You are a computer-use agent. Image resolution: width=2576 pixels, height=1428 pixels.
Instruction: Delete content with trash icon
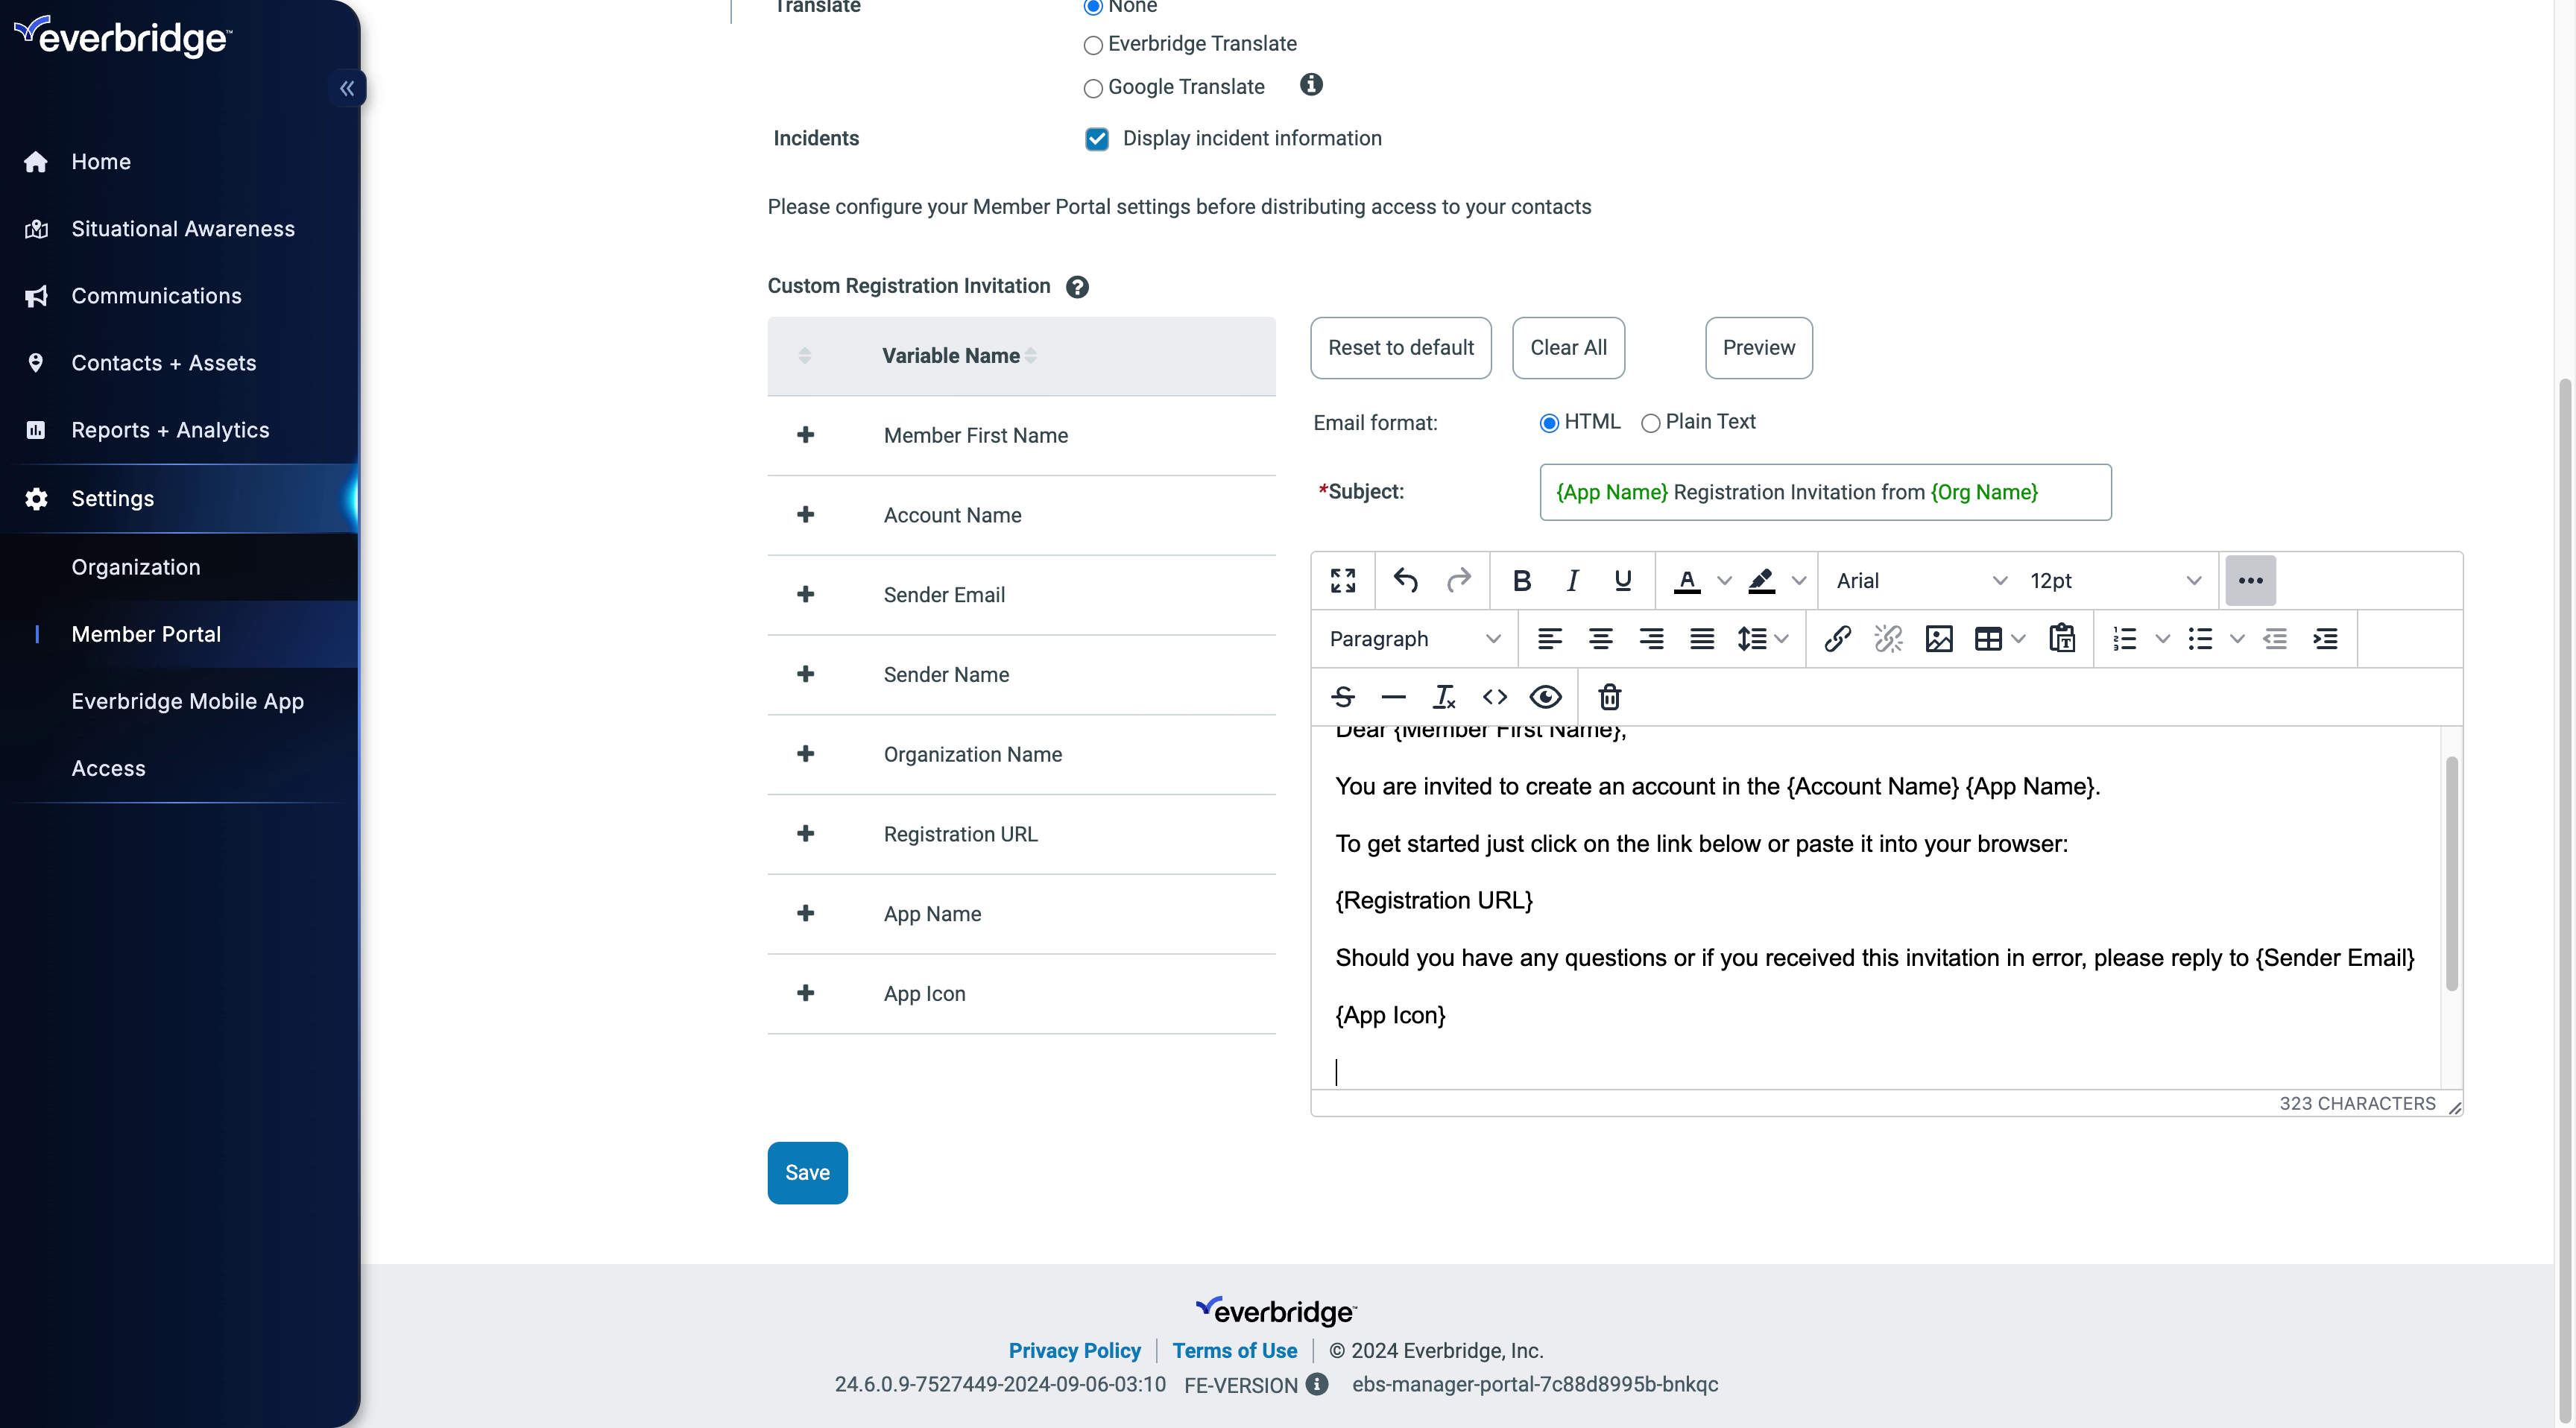1610,697
